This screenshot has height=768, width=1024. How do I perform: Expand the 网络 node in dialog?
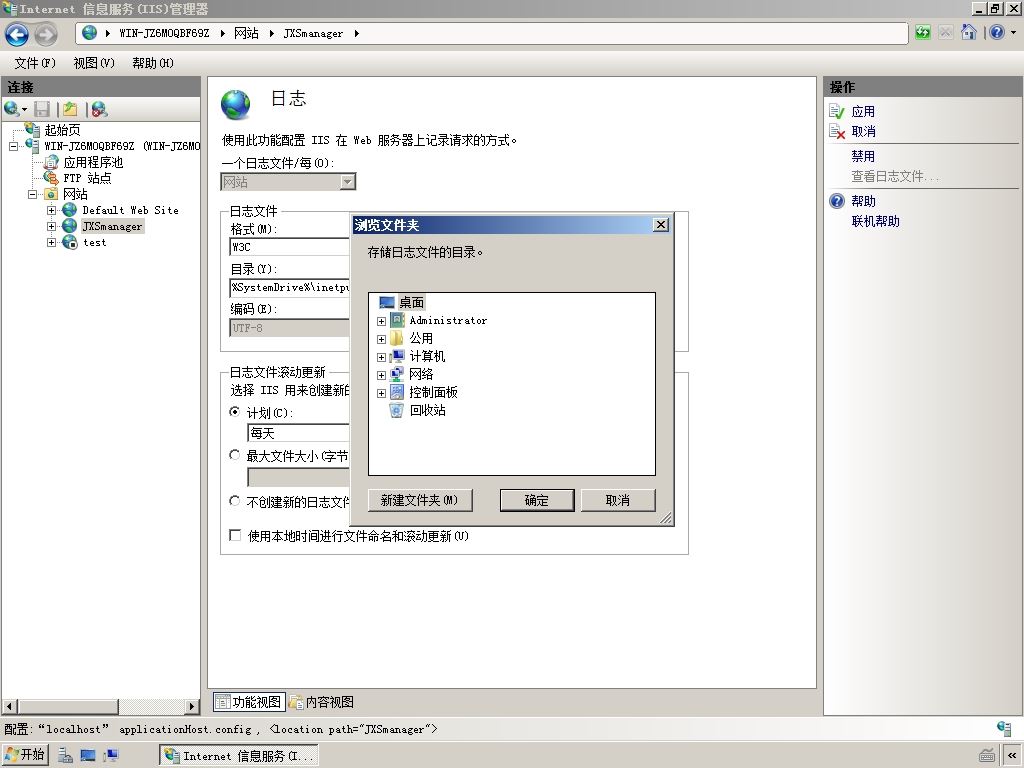click(x=381, y=376)
